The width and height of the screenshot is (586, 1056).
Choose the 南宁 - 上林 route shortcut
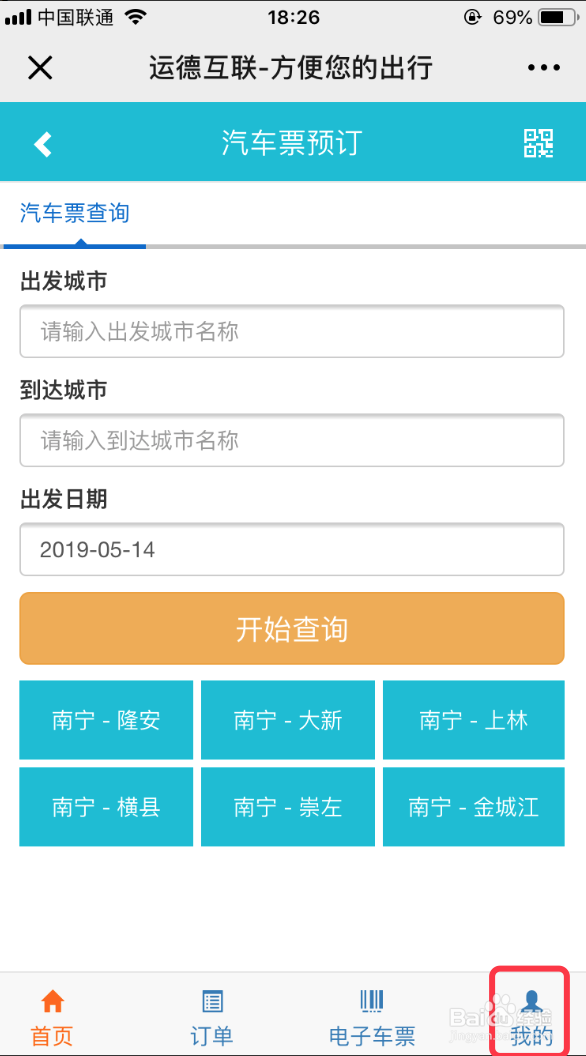click(x=472, y=720)
